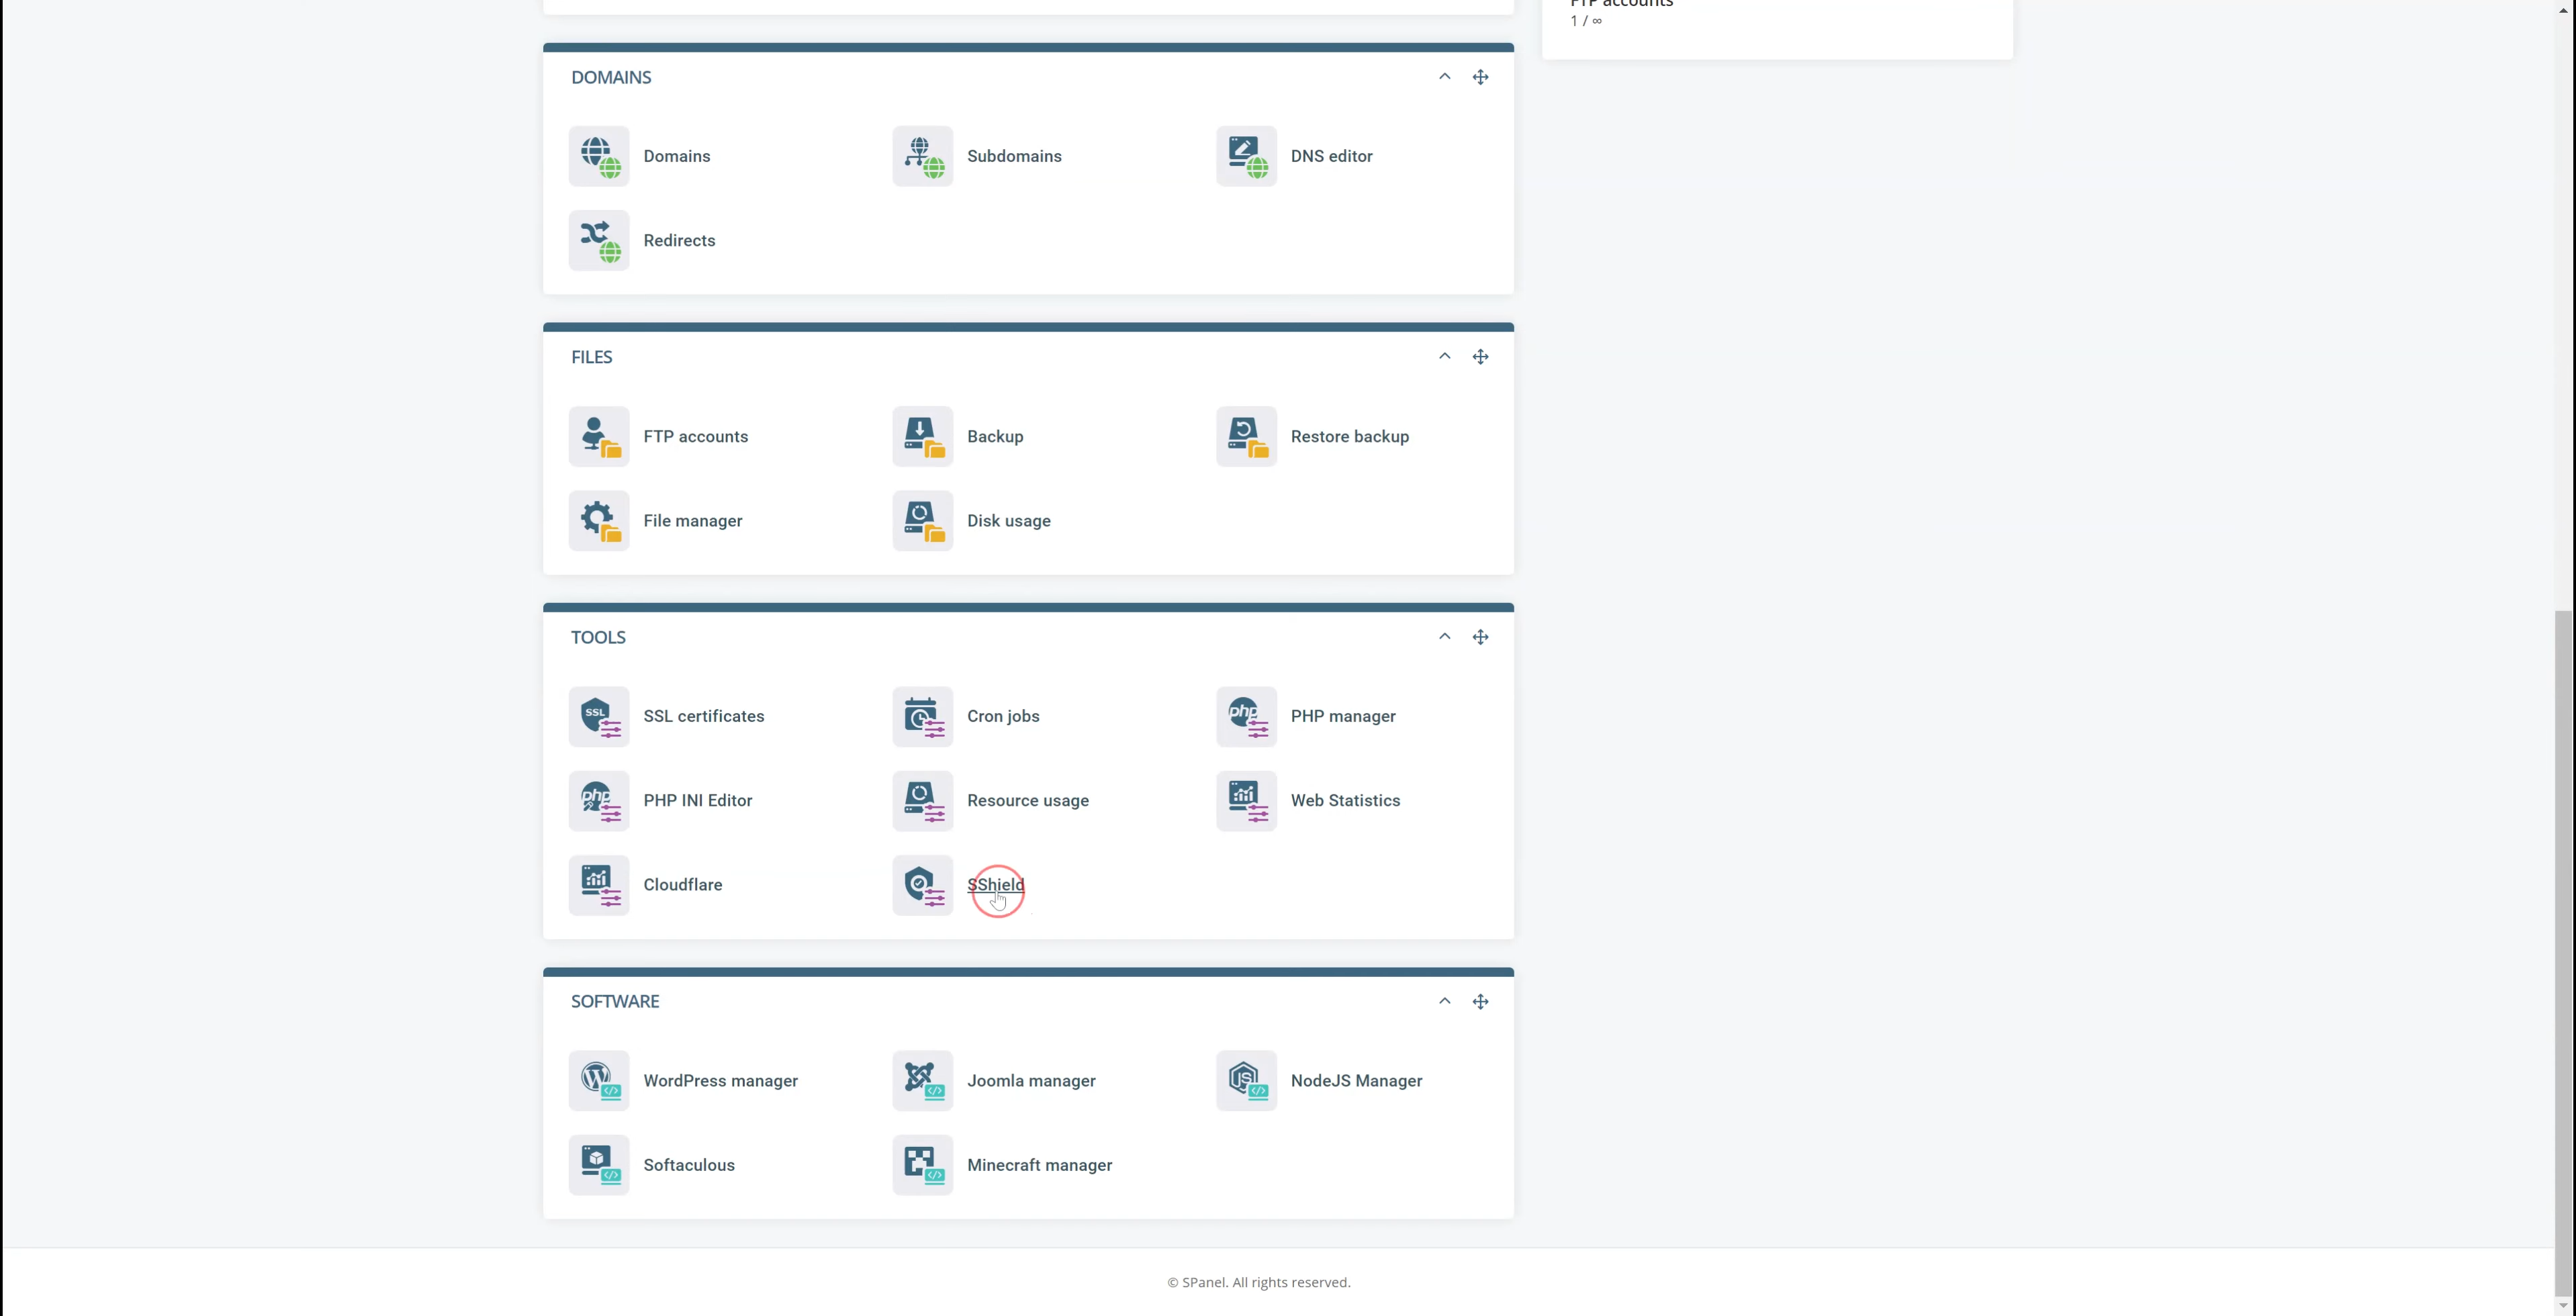Open the SShield icon

(922, 884)
